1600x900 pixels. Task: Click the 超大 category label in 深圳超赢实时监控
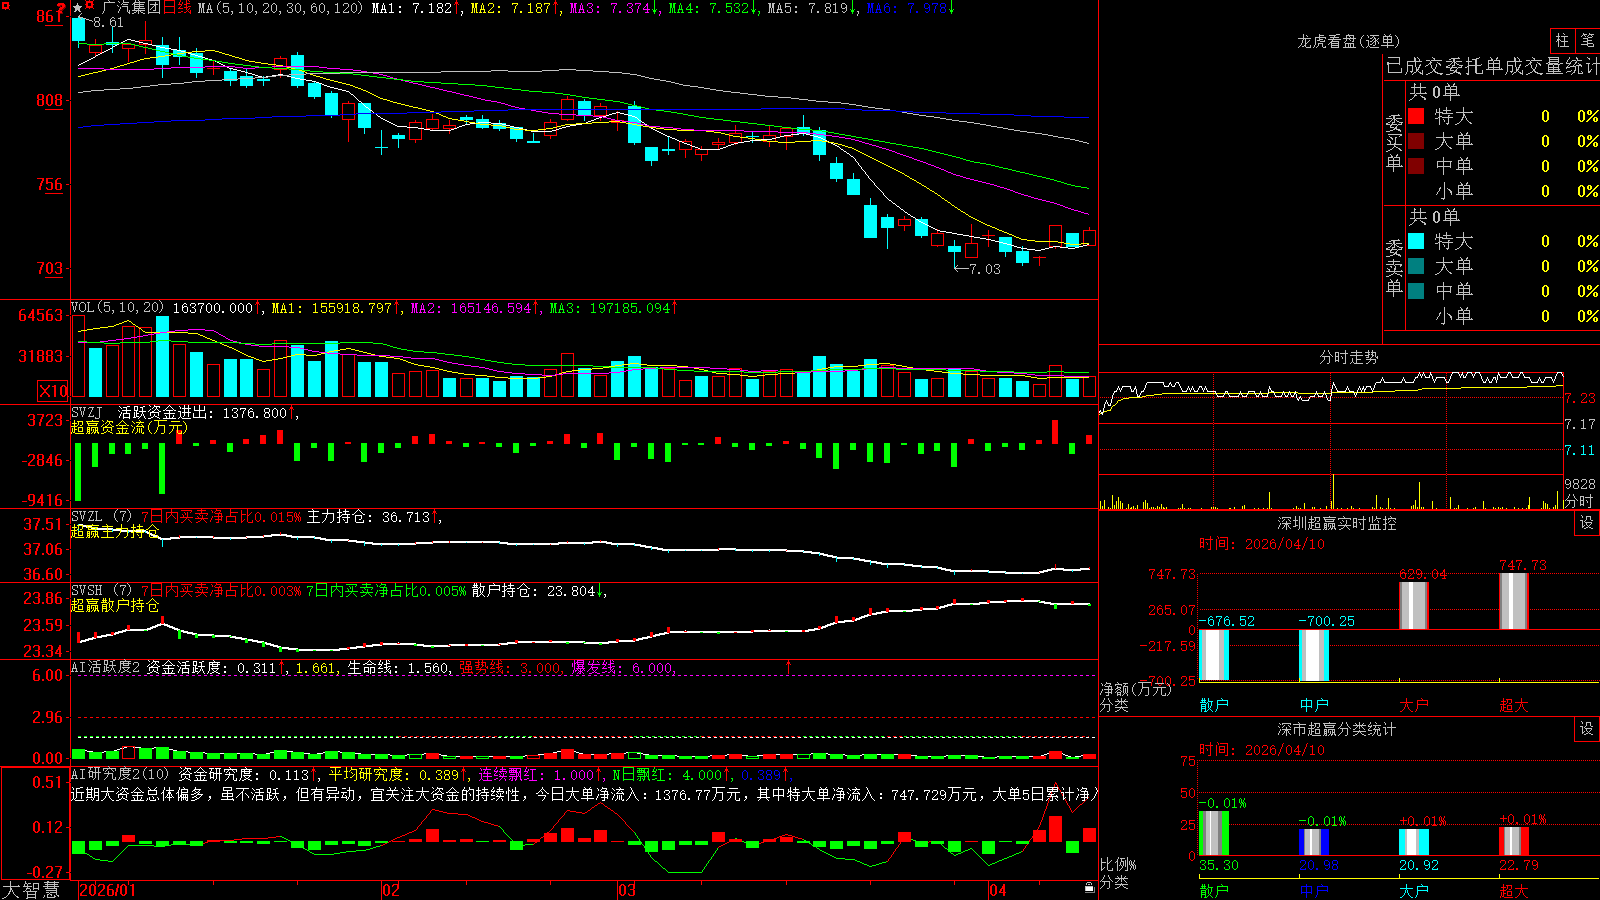click(x=1514, y=705)
